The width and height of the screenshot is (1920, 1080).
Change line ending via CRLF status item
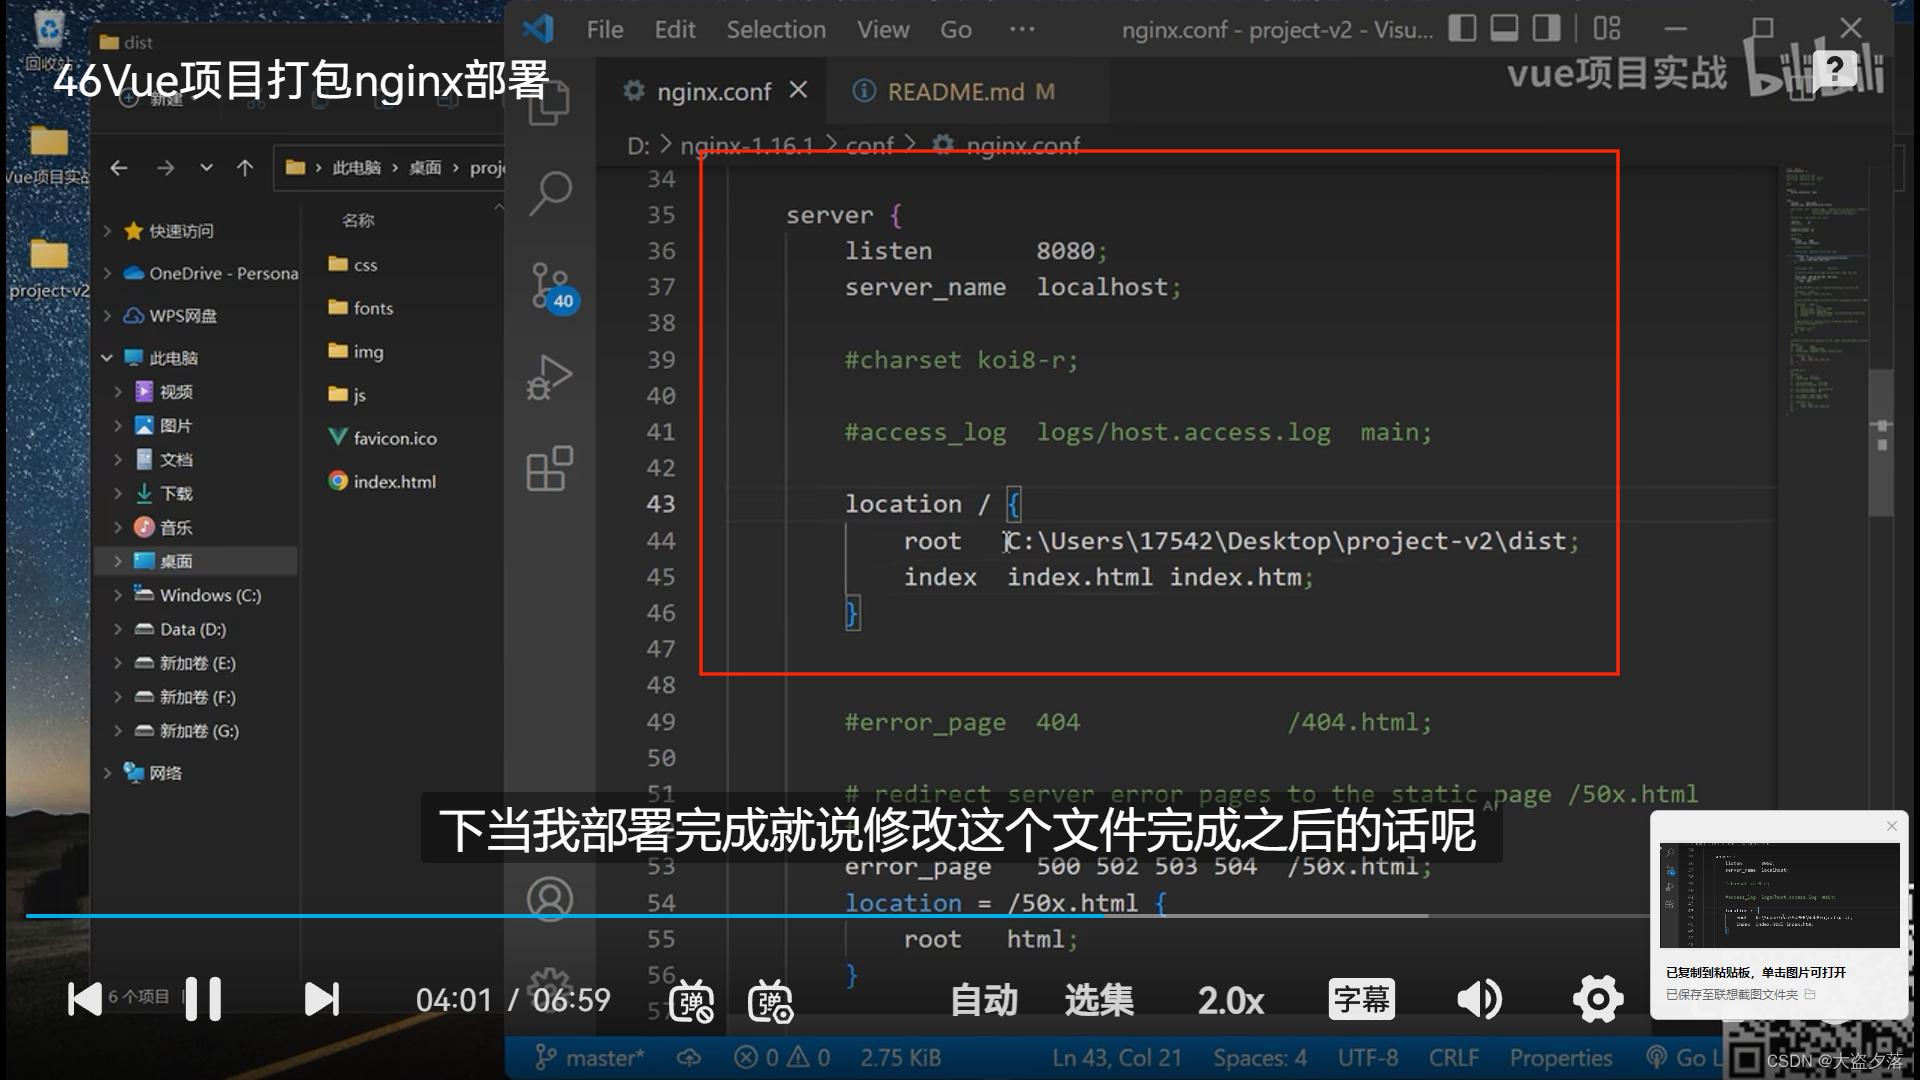(1454, 1058)
